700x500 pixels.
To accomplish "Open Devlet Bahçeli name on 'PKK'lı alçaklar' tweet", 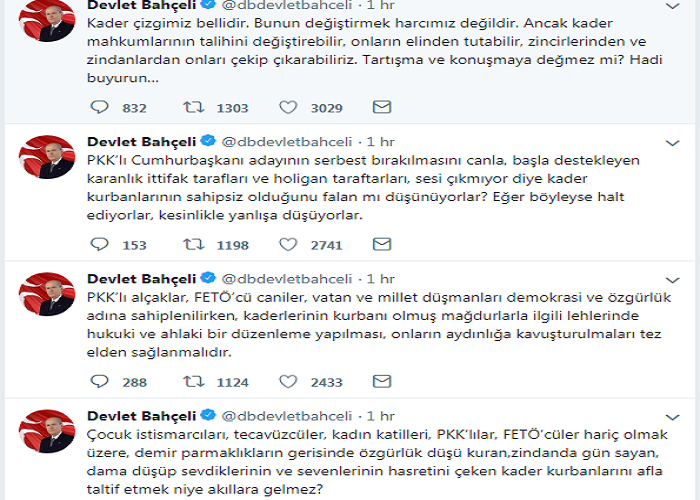I will click(141, 277).
